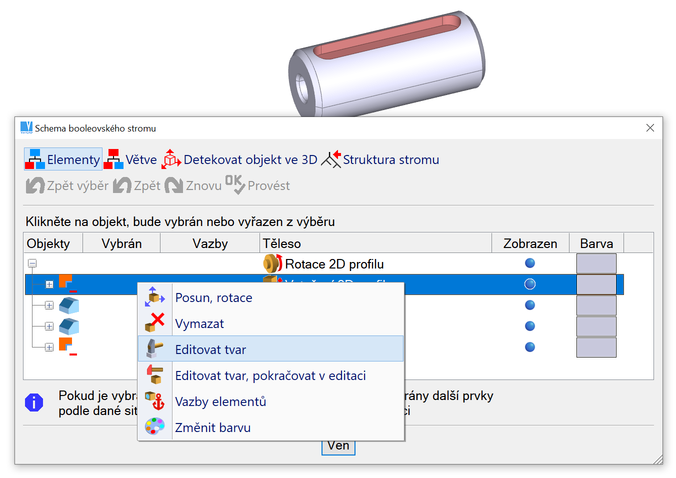The width and height of the screenshot is (676, 478).
Task: Expand the highlighted tree element
Action: 49,284
